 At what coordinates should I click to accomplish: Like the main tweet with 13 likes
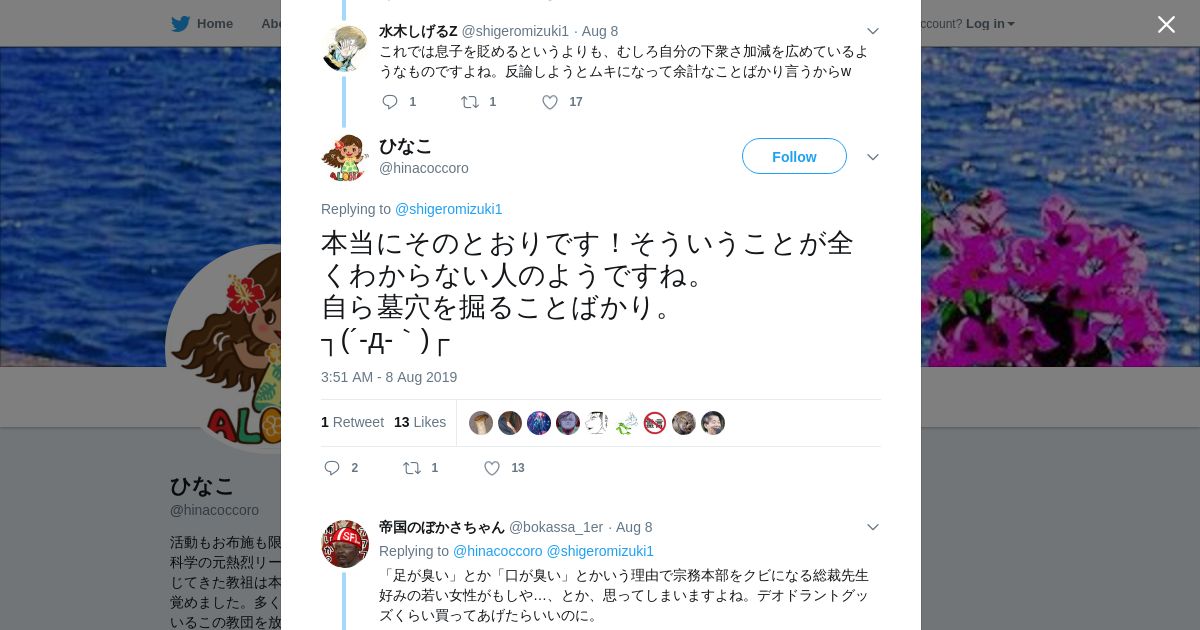[492, 468]
